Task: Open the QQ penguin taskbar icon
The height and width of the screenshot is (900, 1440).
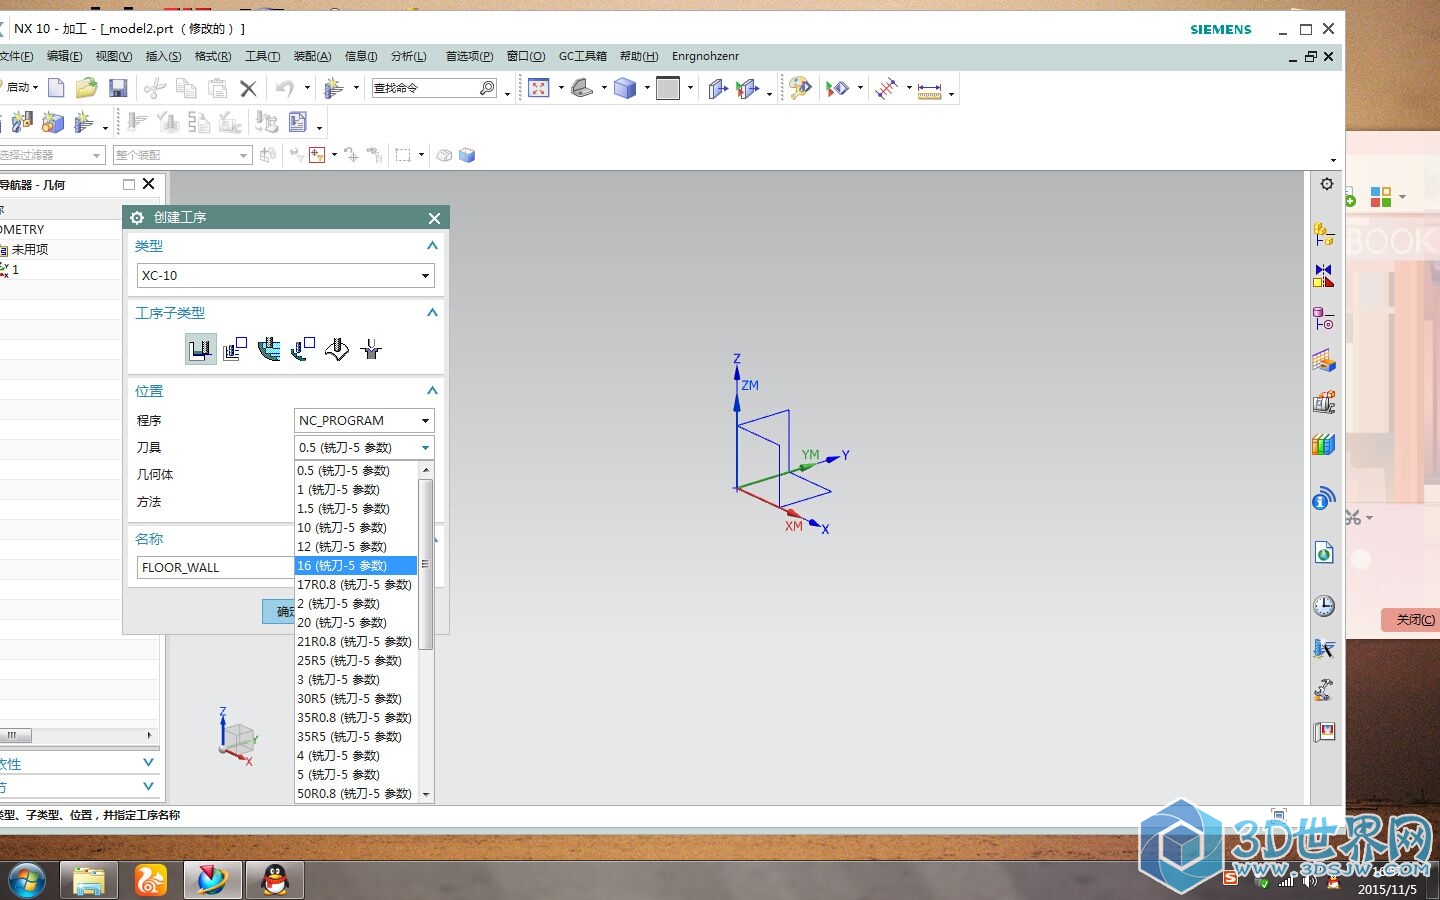Action: (x=275, y=880)
